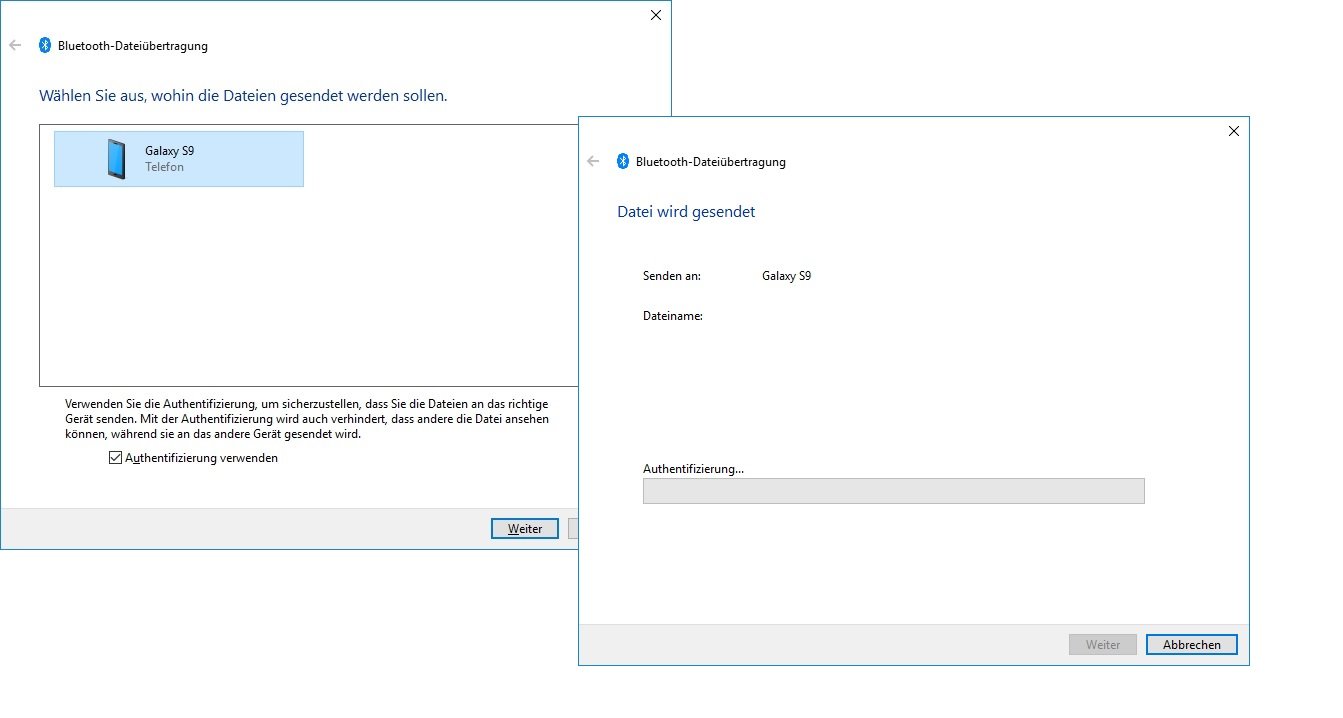Click the 'Telefon' label under Galaxy S9

click(x=164, y=167)
